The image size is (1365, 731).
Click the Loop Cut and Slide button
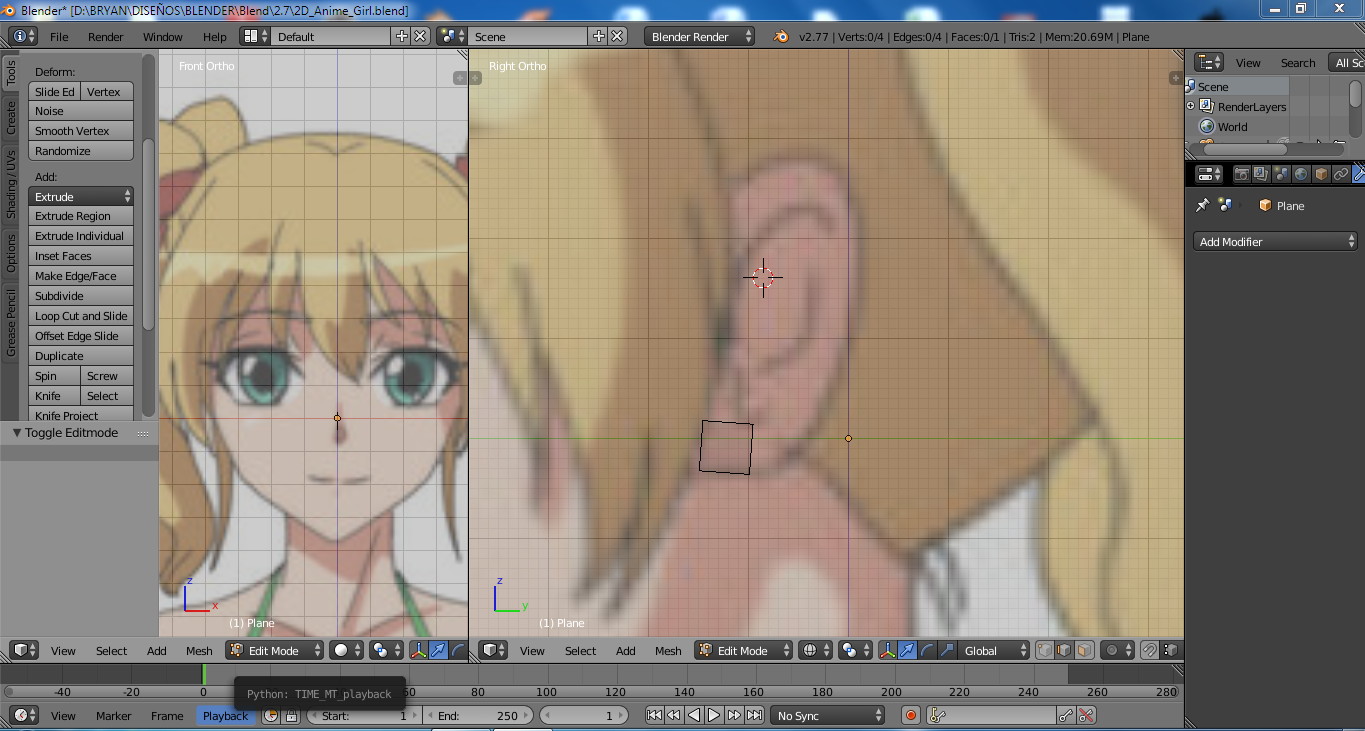pyautogui.click(x=81, y=316)
